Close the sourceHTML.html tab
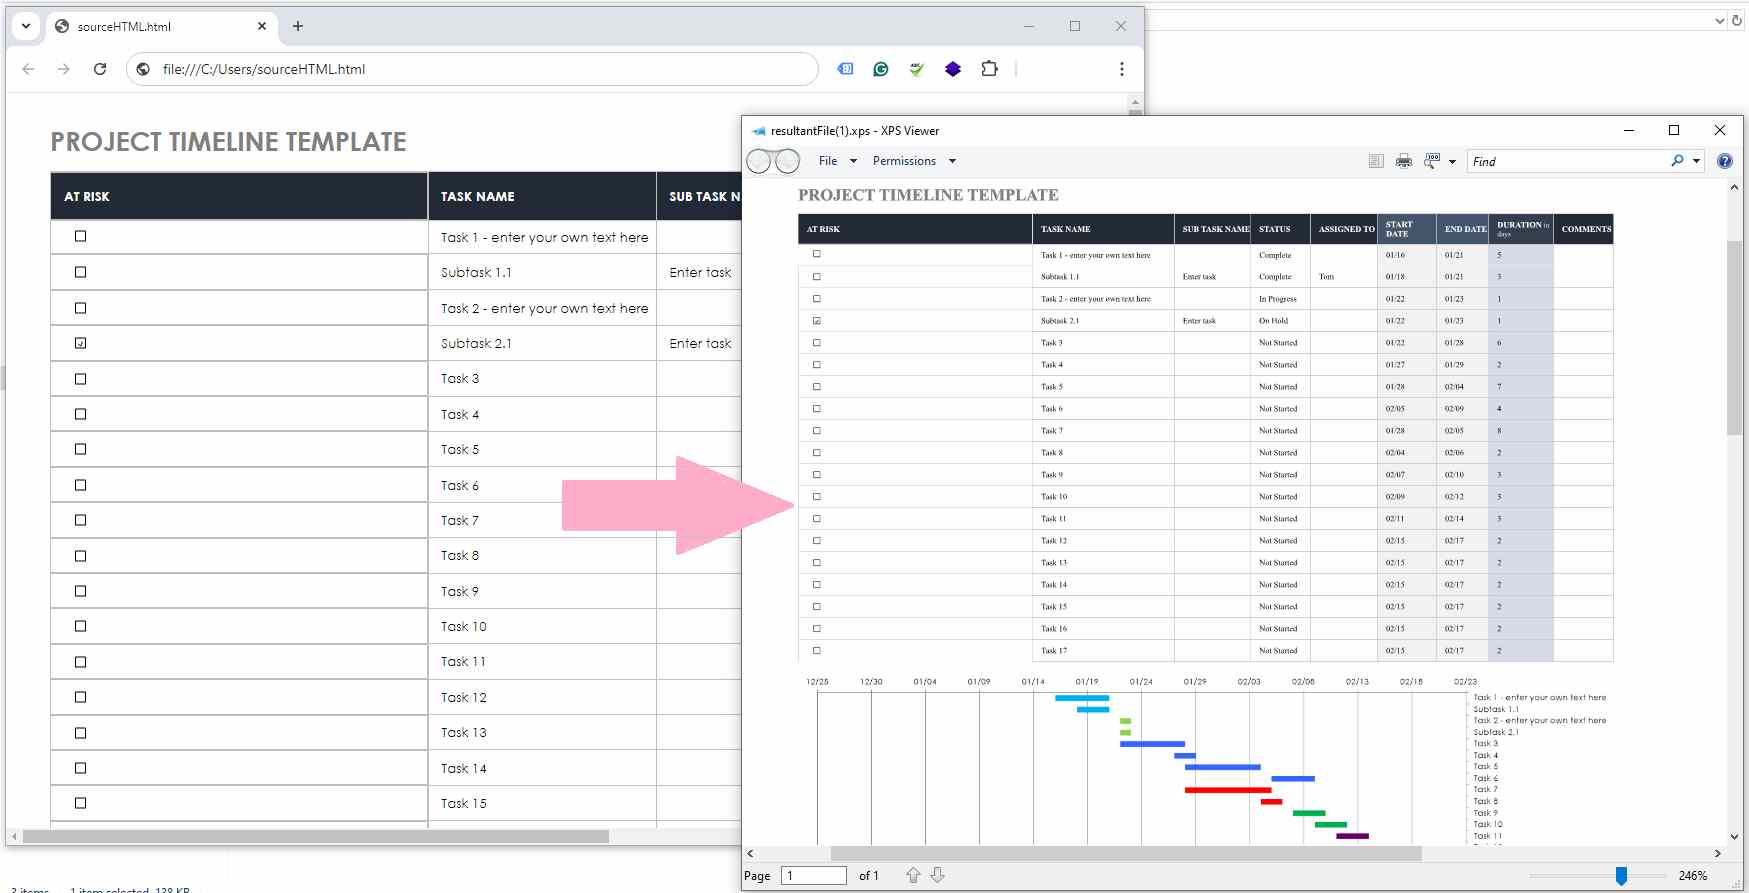The width and height of the screenshot is (1749, 893). pos(262,26)
